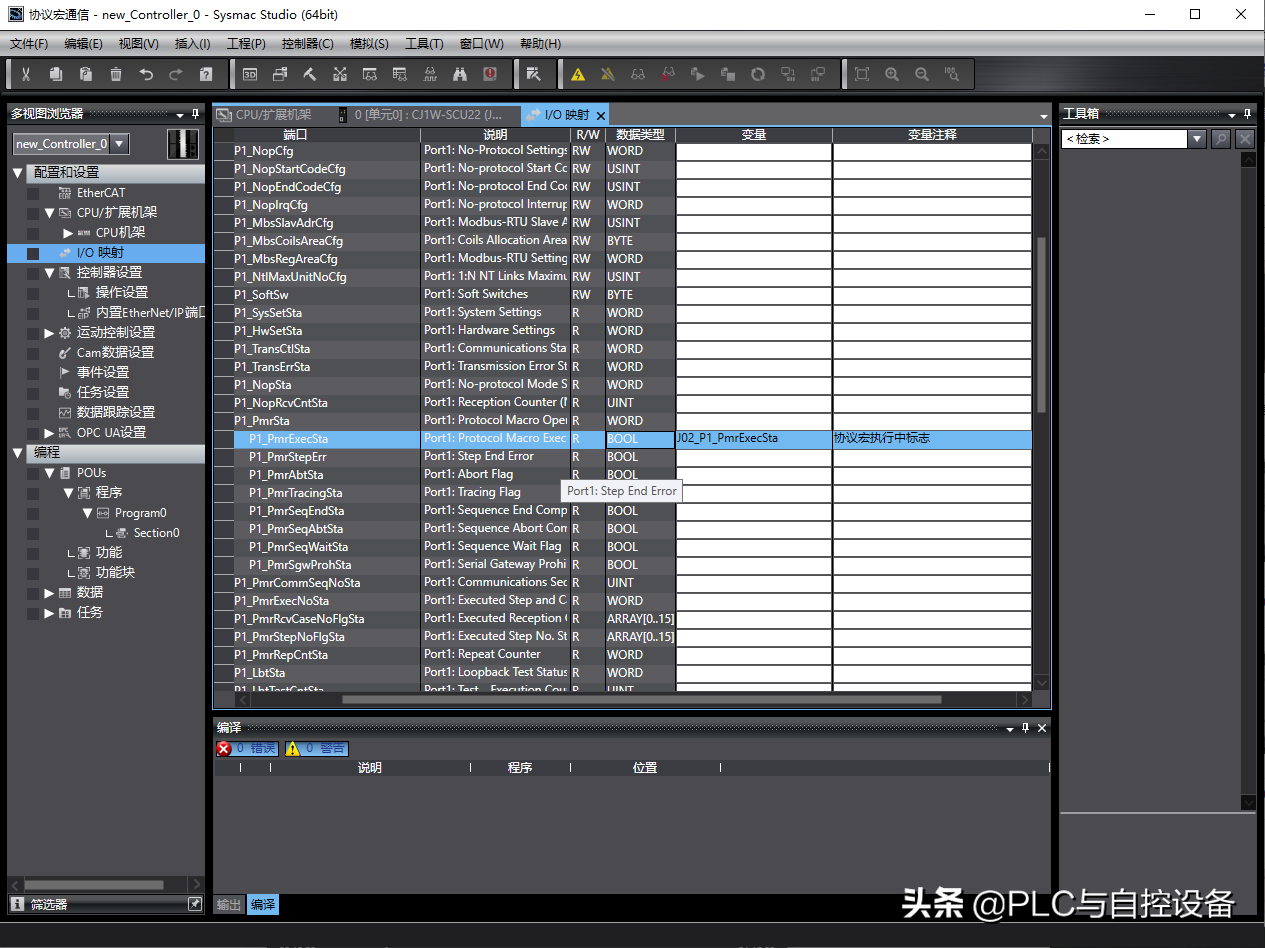Image resolution: width=1265 pixels, height=948 pixels.
Task: Click the 输出 tab at bottom
Action: pos(229,904)
